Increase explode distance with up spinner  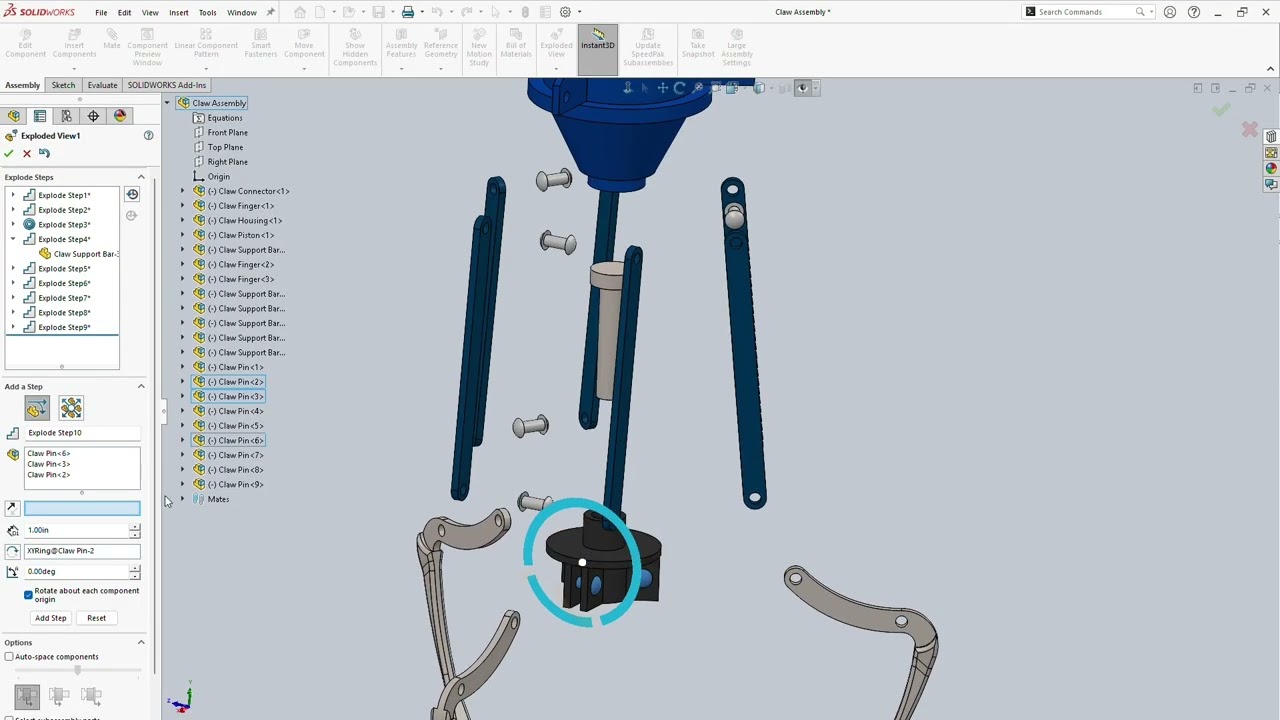(135, 527)
